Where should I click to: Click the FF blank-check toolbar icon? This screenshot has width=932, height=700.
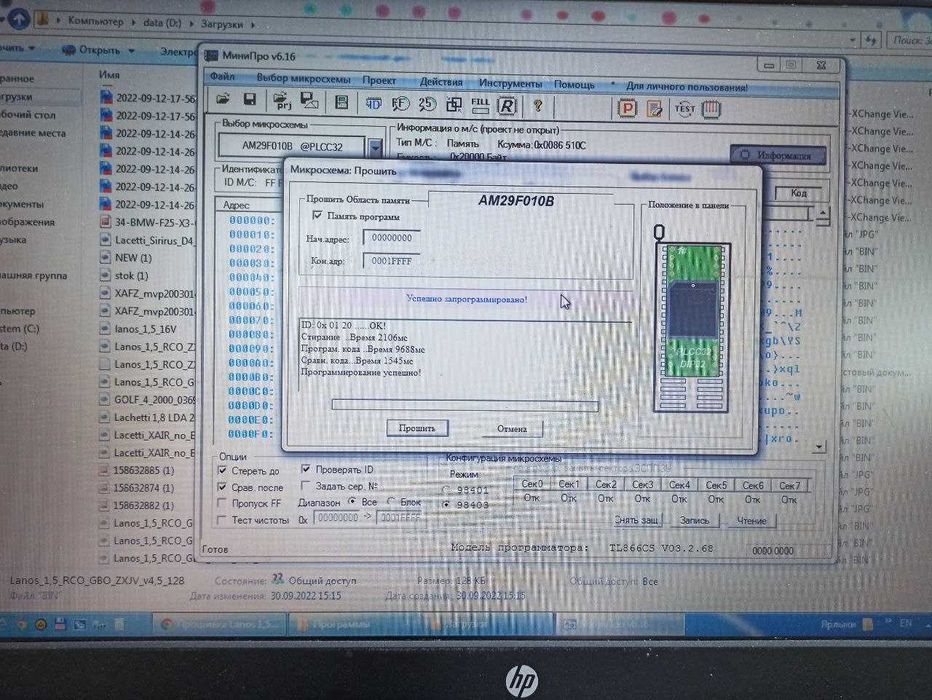[x=400, y=104]
